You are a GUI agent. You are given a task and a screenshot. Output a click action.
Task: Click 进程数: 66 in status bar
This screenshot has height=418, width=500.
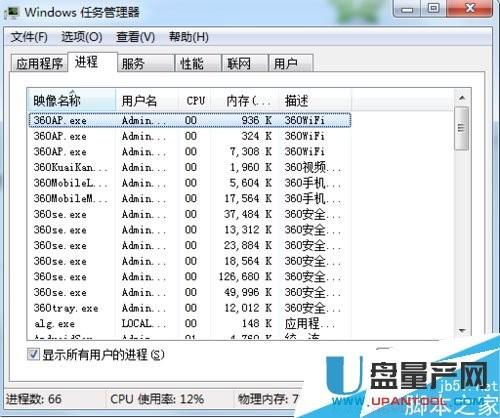click(34, 399)
